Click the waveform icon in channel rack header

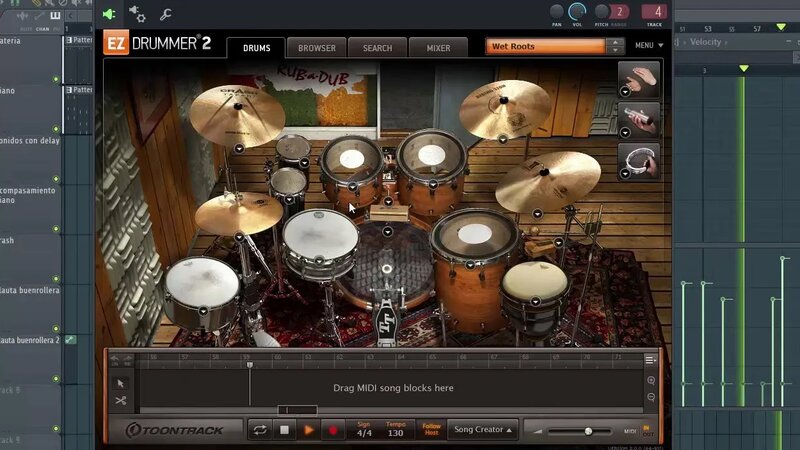(x=23, y=16)
